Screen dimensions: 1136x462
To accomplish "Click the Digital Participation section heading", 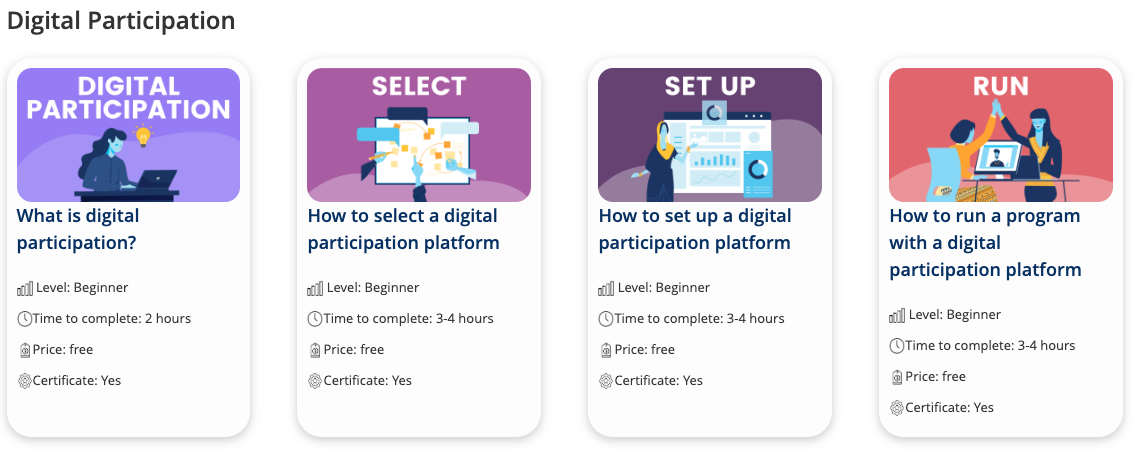I will coord(121,20).
